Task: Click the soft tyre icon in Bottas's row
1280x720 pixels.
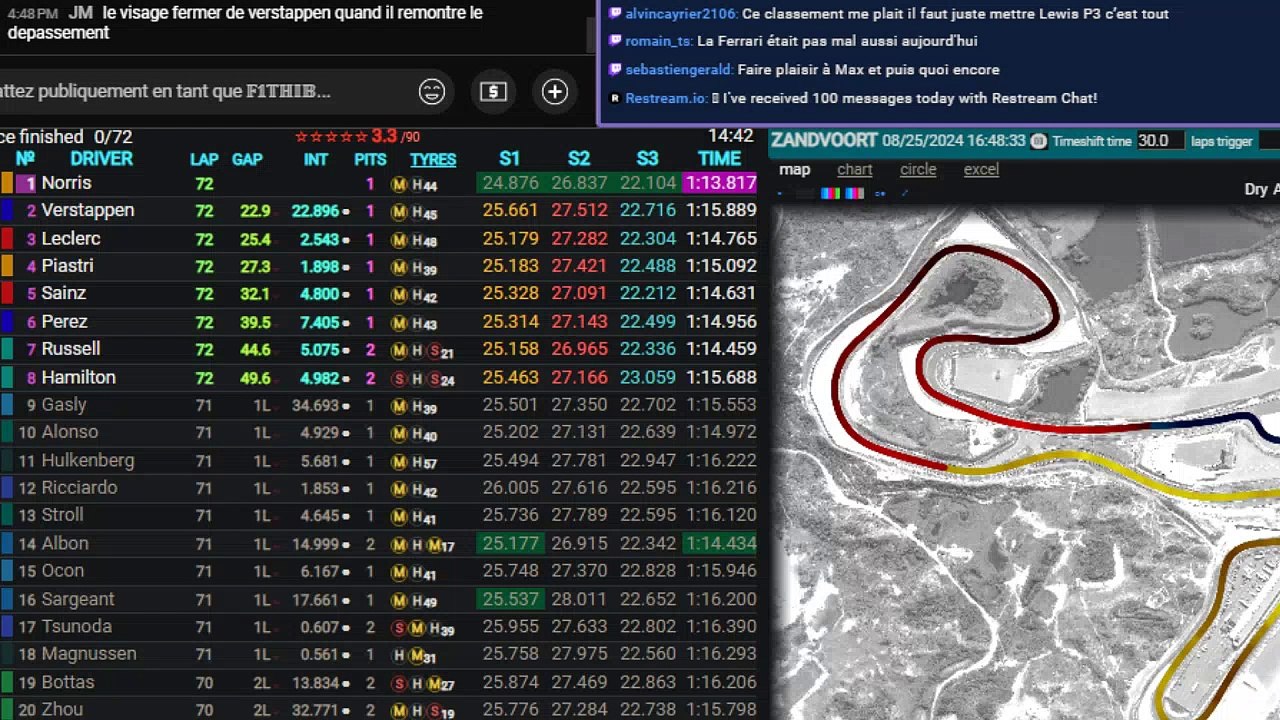Action: click(x=399, y=684)
